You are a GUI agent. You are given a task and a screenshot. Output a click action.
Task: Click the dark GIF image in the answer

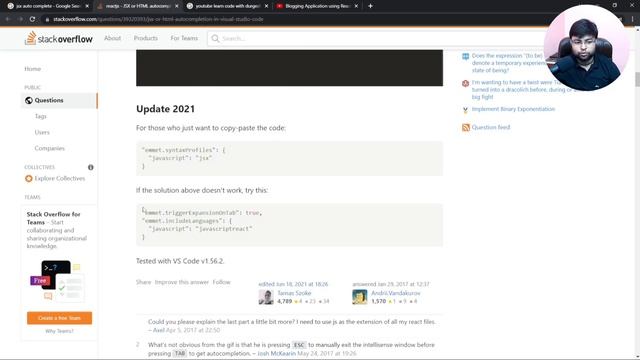[x=289, y=68]
